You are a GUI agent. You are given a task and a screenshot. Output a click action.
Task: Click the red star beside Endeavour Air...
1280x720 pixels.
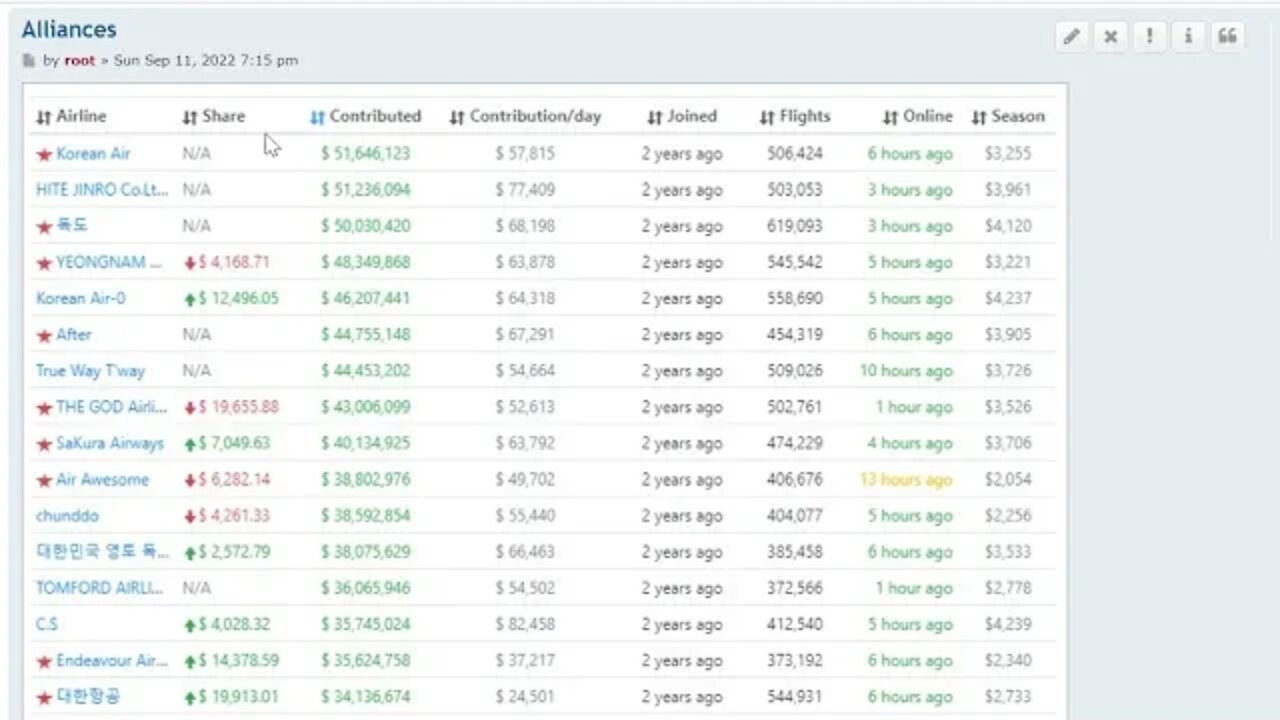44,661
